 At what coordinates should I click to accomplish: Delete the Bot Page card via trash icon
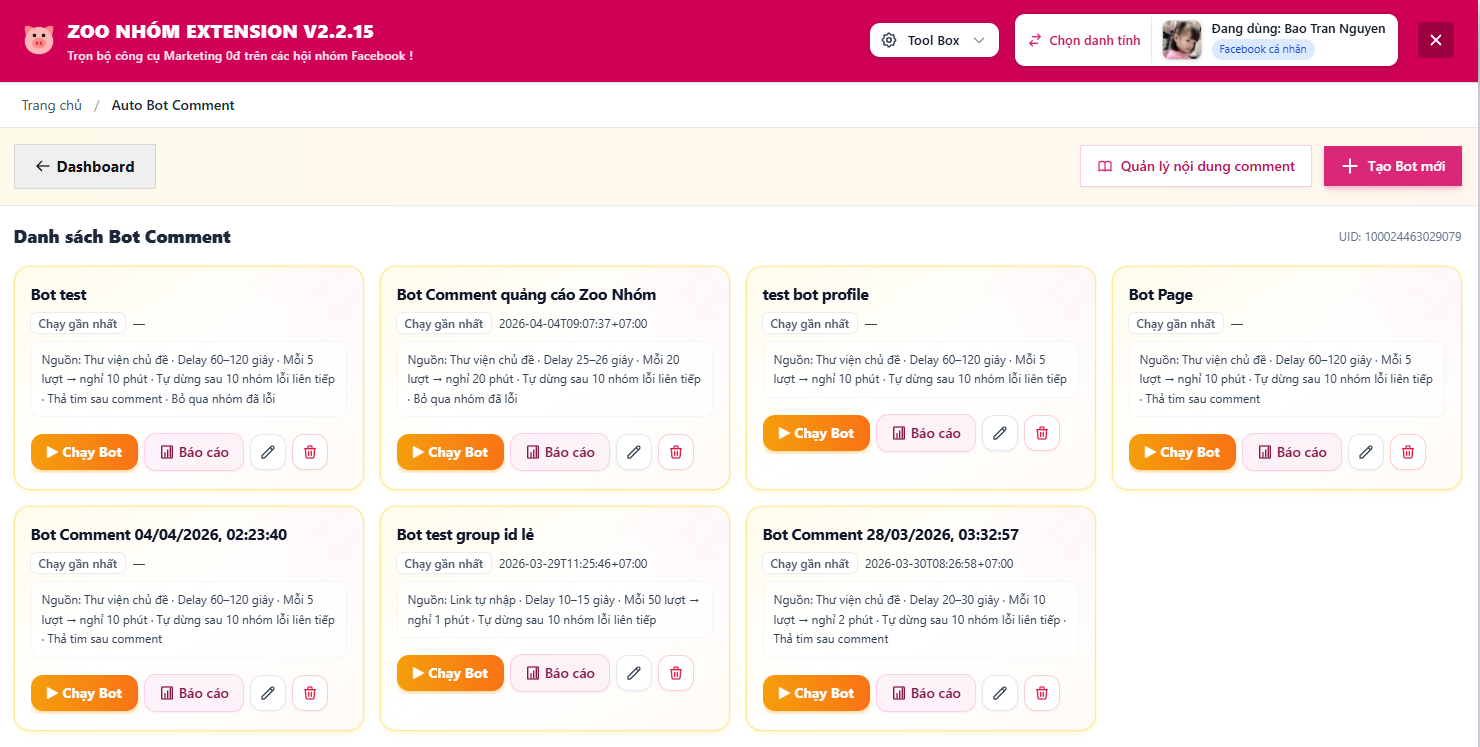(1408, 452)
